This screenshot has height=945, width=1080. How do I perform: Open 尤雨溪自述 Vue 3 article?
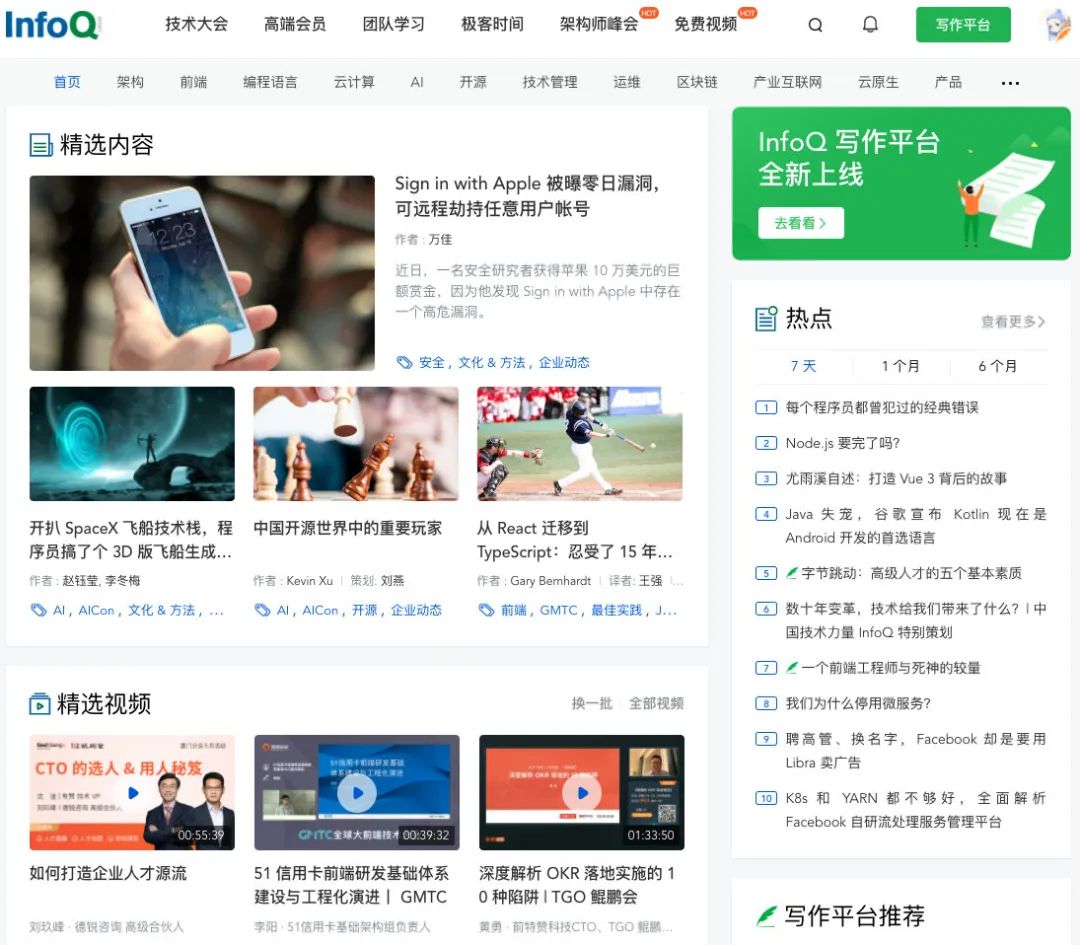pyautogui.click(x=896, y=479)
